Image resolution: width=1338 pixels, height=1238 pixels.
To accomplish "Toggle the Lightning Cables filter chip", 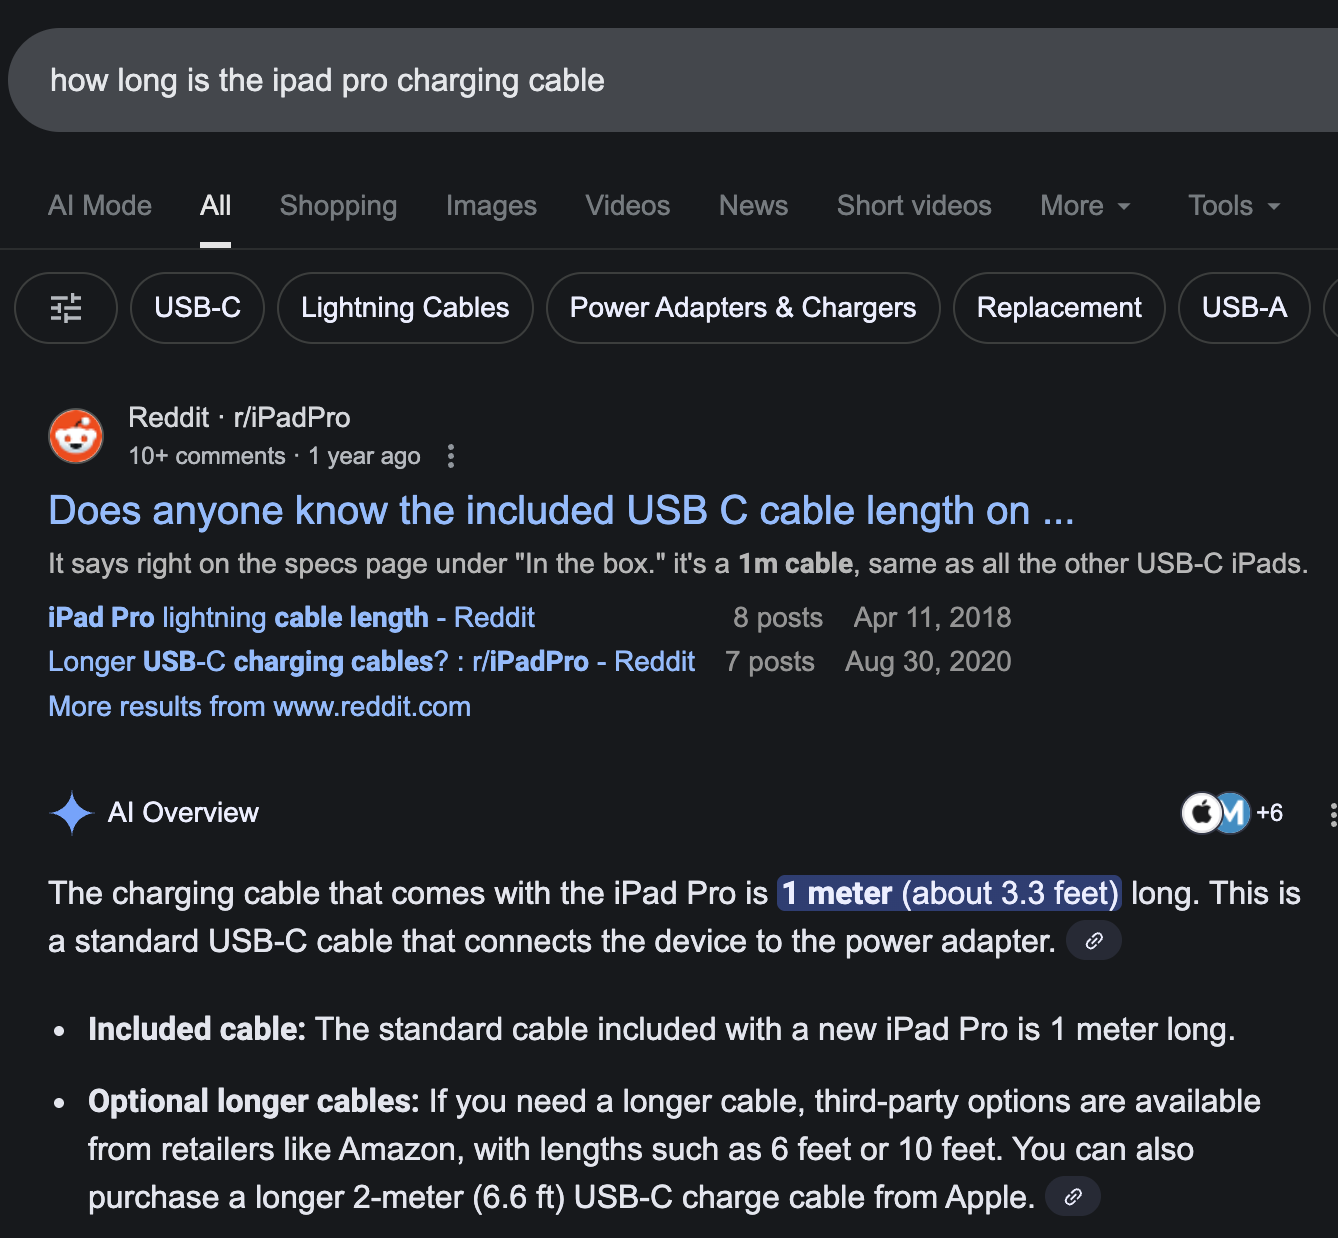I will 405,308.
